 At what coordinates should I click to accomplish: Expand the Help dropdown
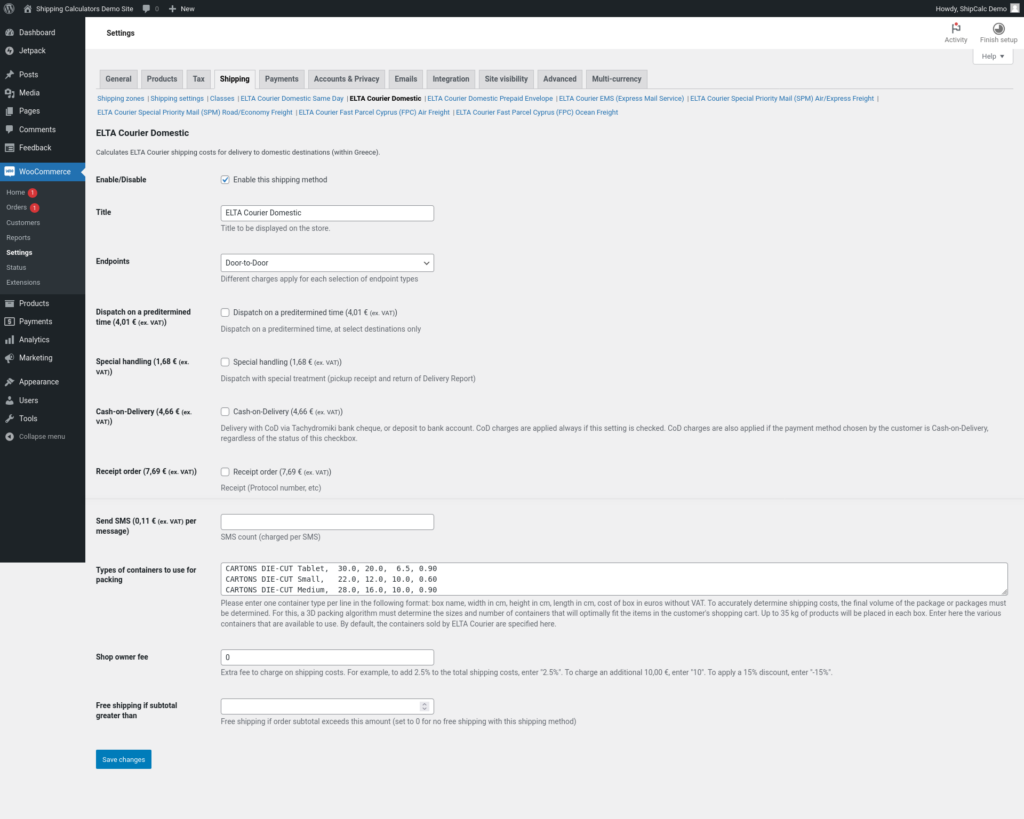993,56
